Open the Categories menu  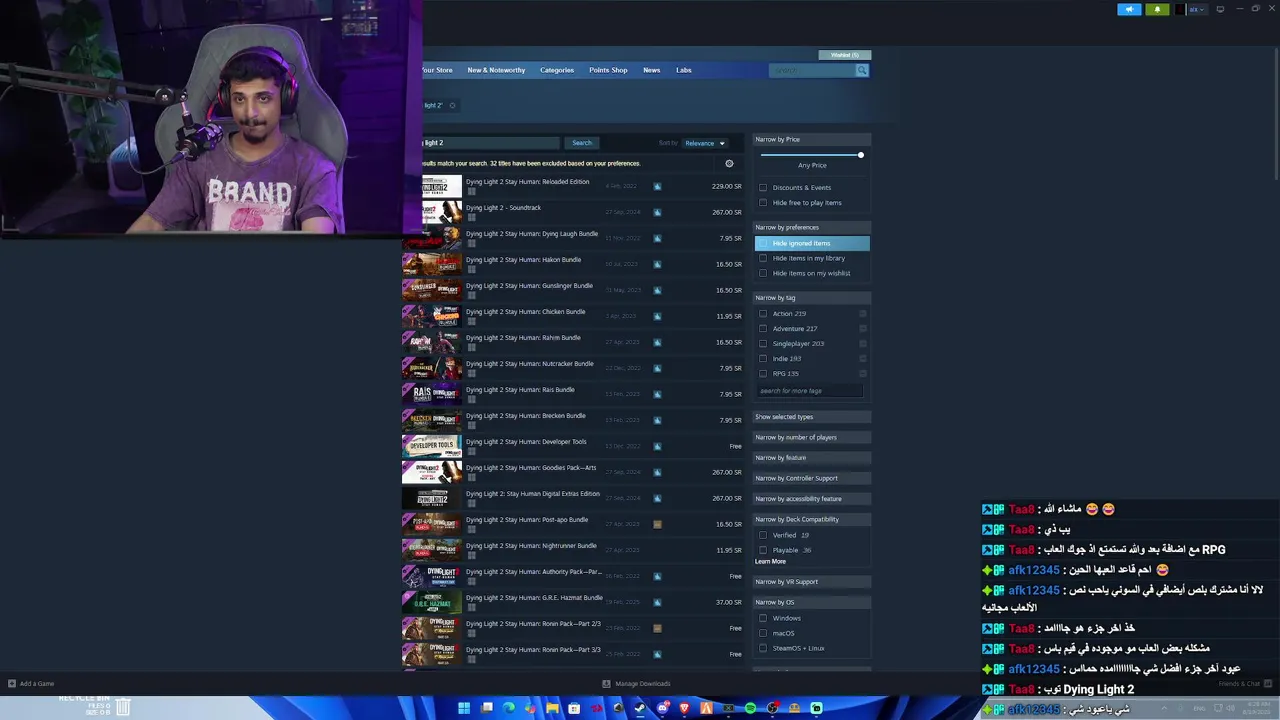pos(557,70)
